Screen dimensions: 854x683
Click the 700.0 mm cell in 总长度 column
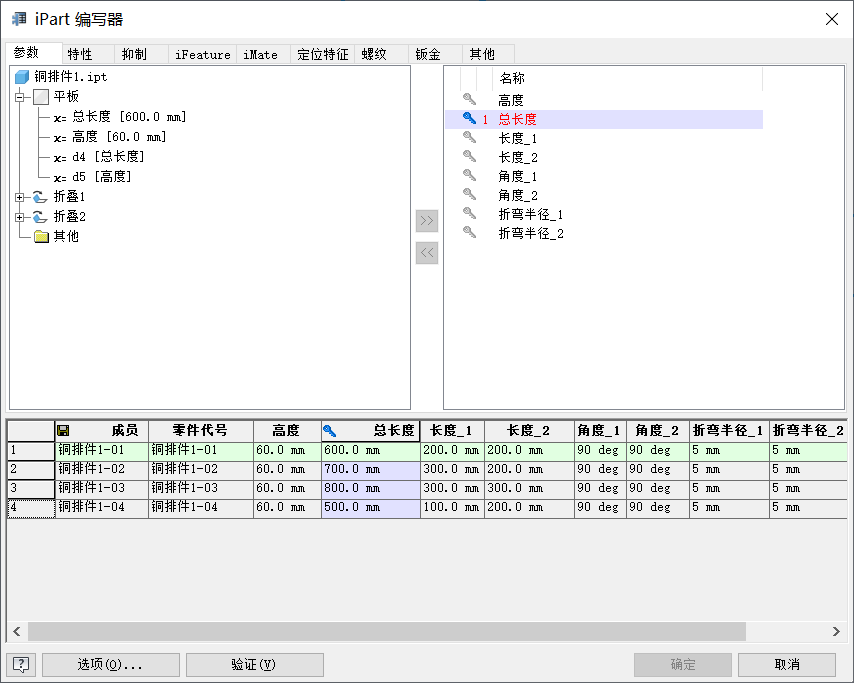click(x=371, y=470)
